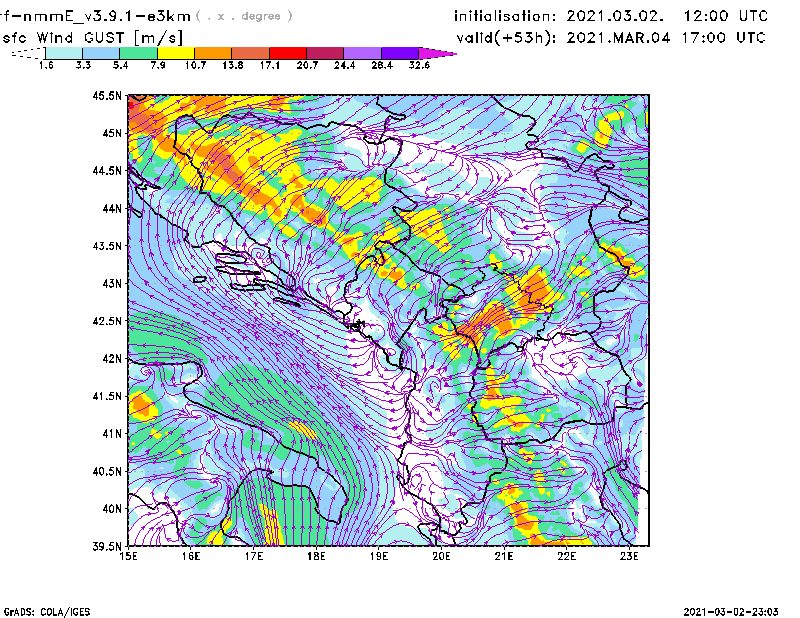800x618 pixels.
Task: Click the initialisation date '2021.03.02.'
Action: pos(615,16)
